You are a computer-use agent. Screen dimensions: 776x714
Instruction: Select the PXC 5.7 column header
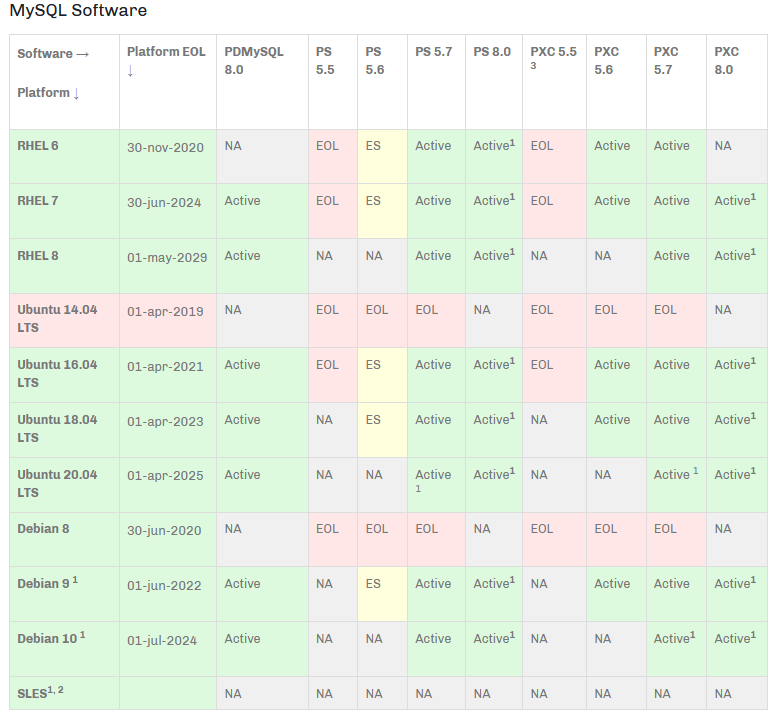(x=677, y=82)
